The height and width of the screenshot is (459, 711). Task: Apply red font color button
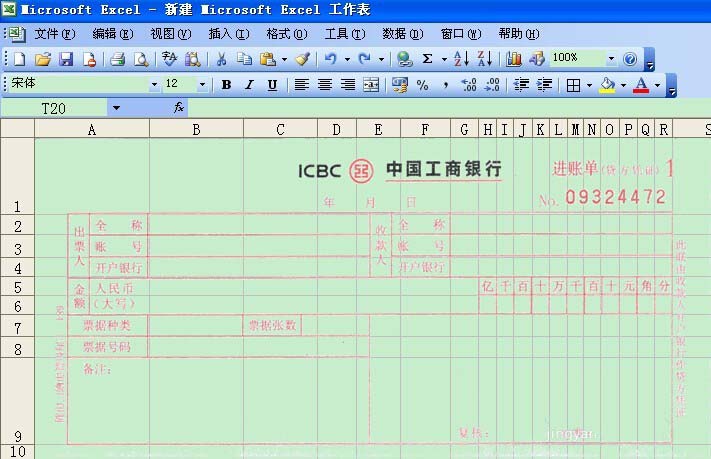click(641, 85)
